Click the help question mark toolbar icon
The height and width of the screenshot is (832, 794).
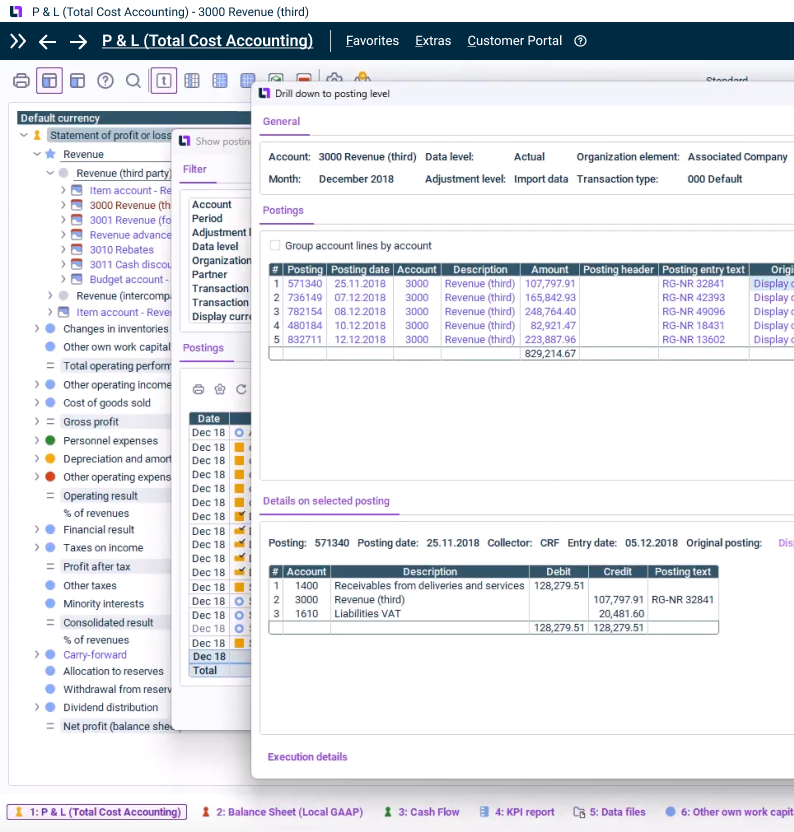105,81
